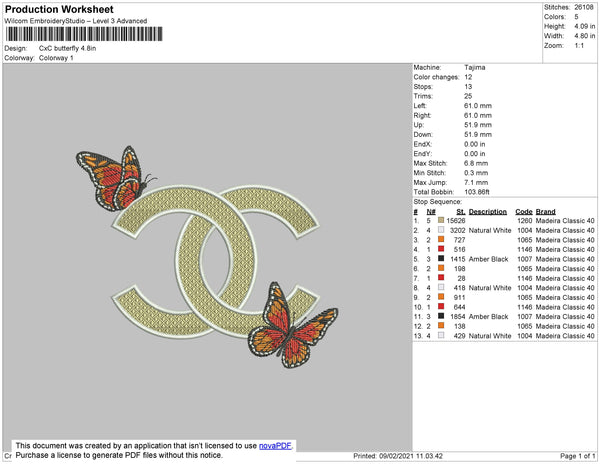Click the lower-right butterfly in the design preview
The image size is (600, 464).
(293, 325)
